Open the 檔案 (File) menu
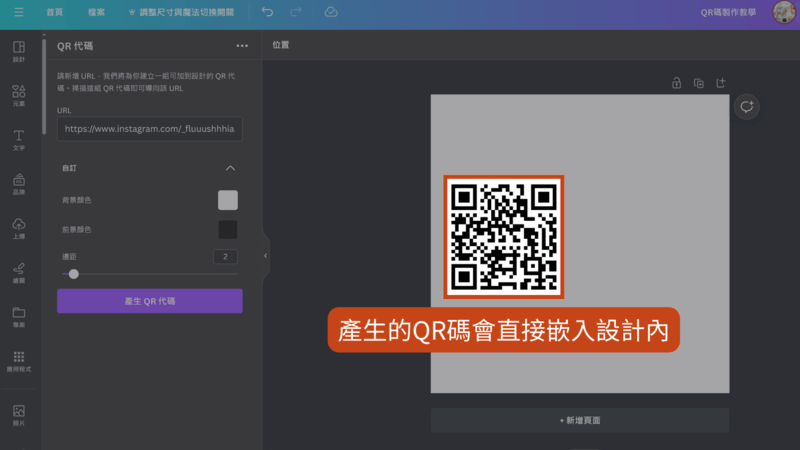Viewport: 800px width, 450px height. click(96, 12)
